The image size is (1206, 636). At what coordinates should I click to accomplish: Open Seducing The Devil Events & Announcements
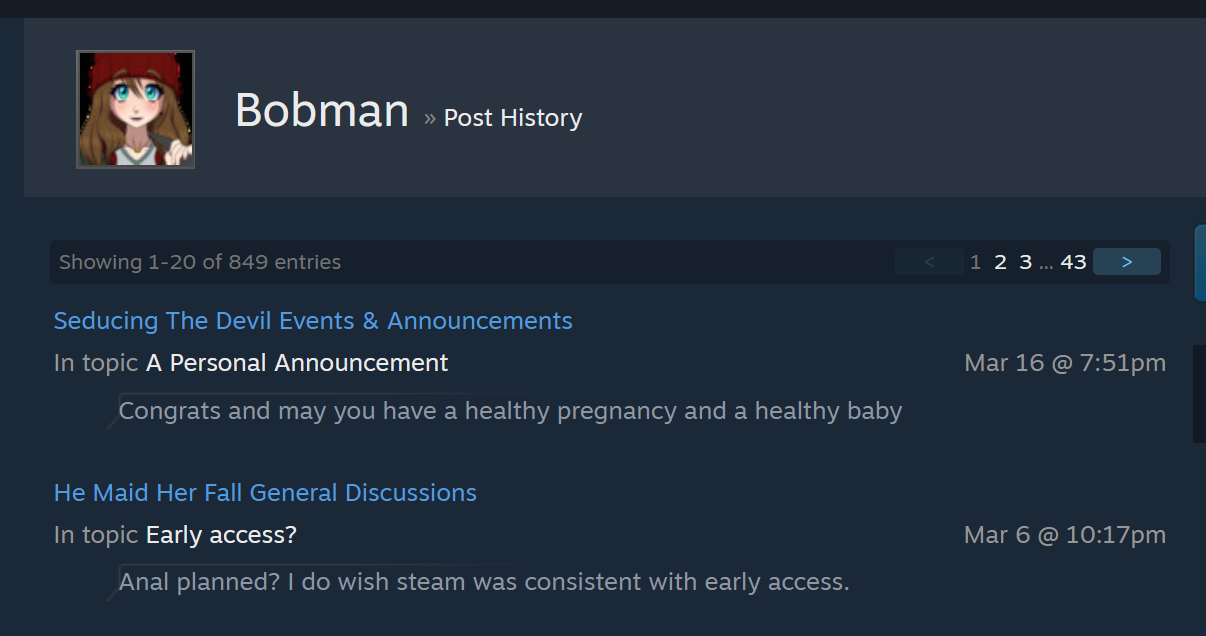tap(313, 321)
